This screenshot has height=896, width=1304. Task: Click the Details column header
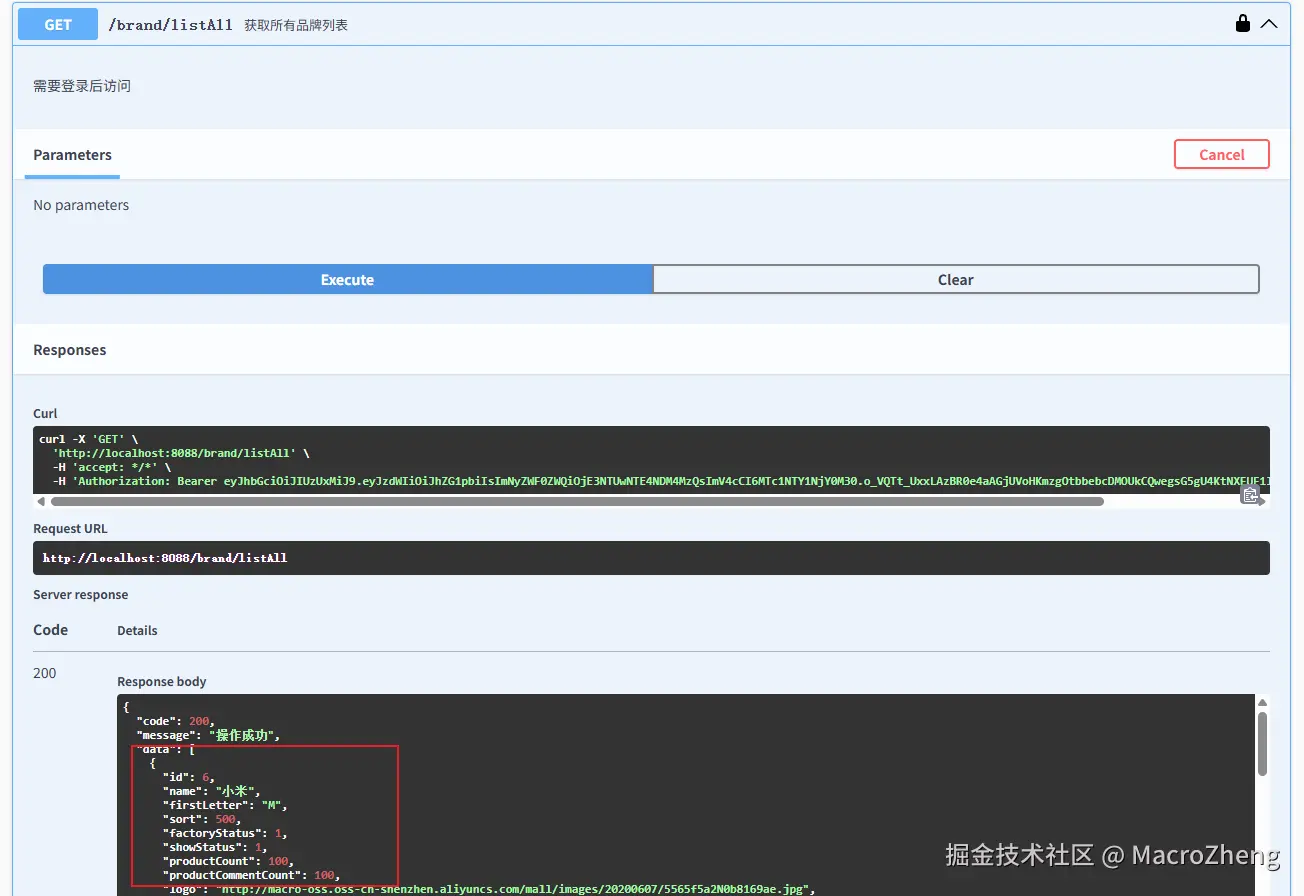coord(136,630)
